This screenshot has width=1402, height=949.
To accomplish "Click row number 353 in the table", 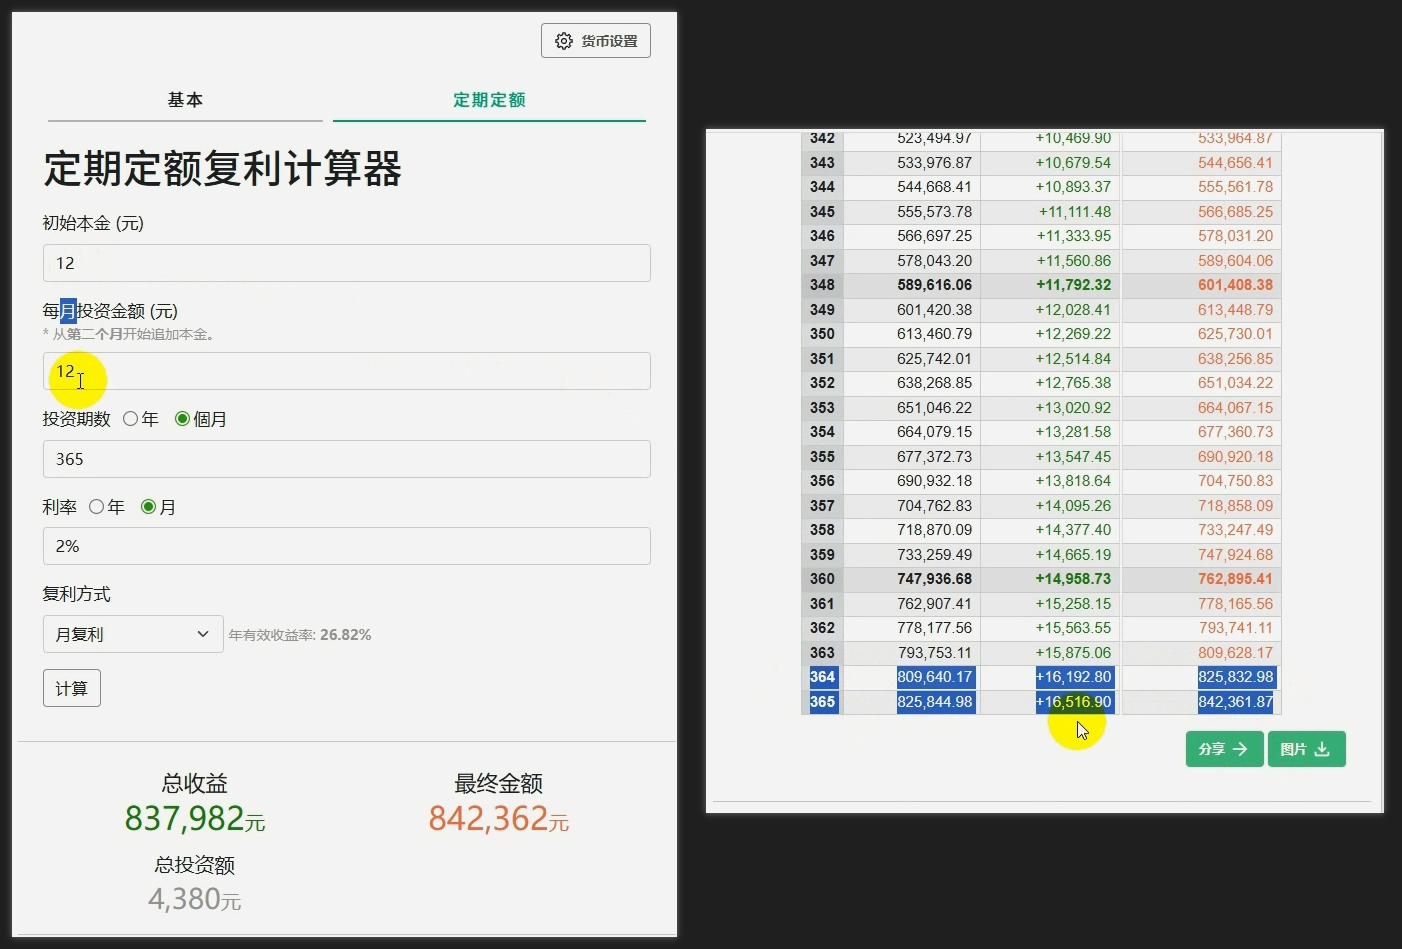I will pos(822,408).
